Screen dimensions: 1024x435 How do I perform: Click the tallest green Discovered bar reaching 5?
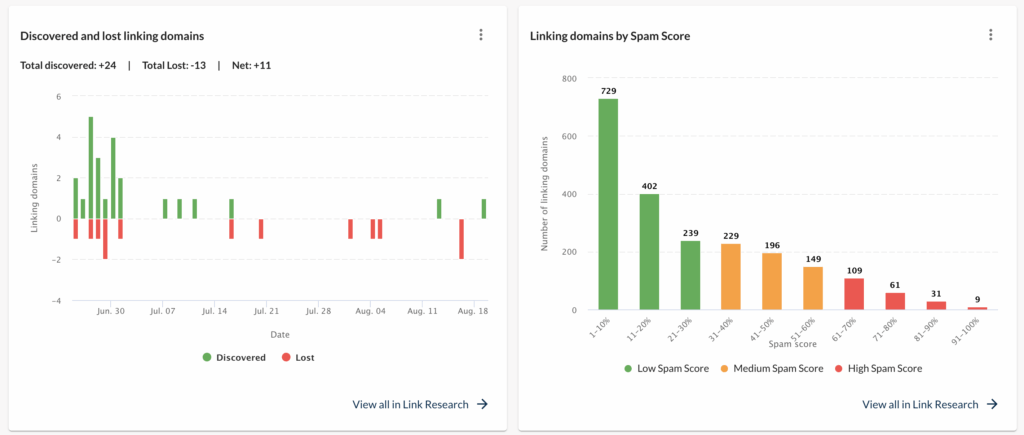click(90, 168)
